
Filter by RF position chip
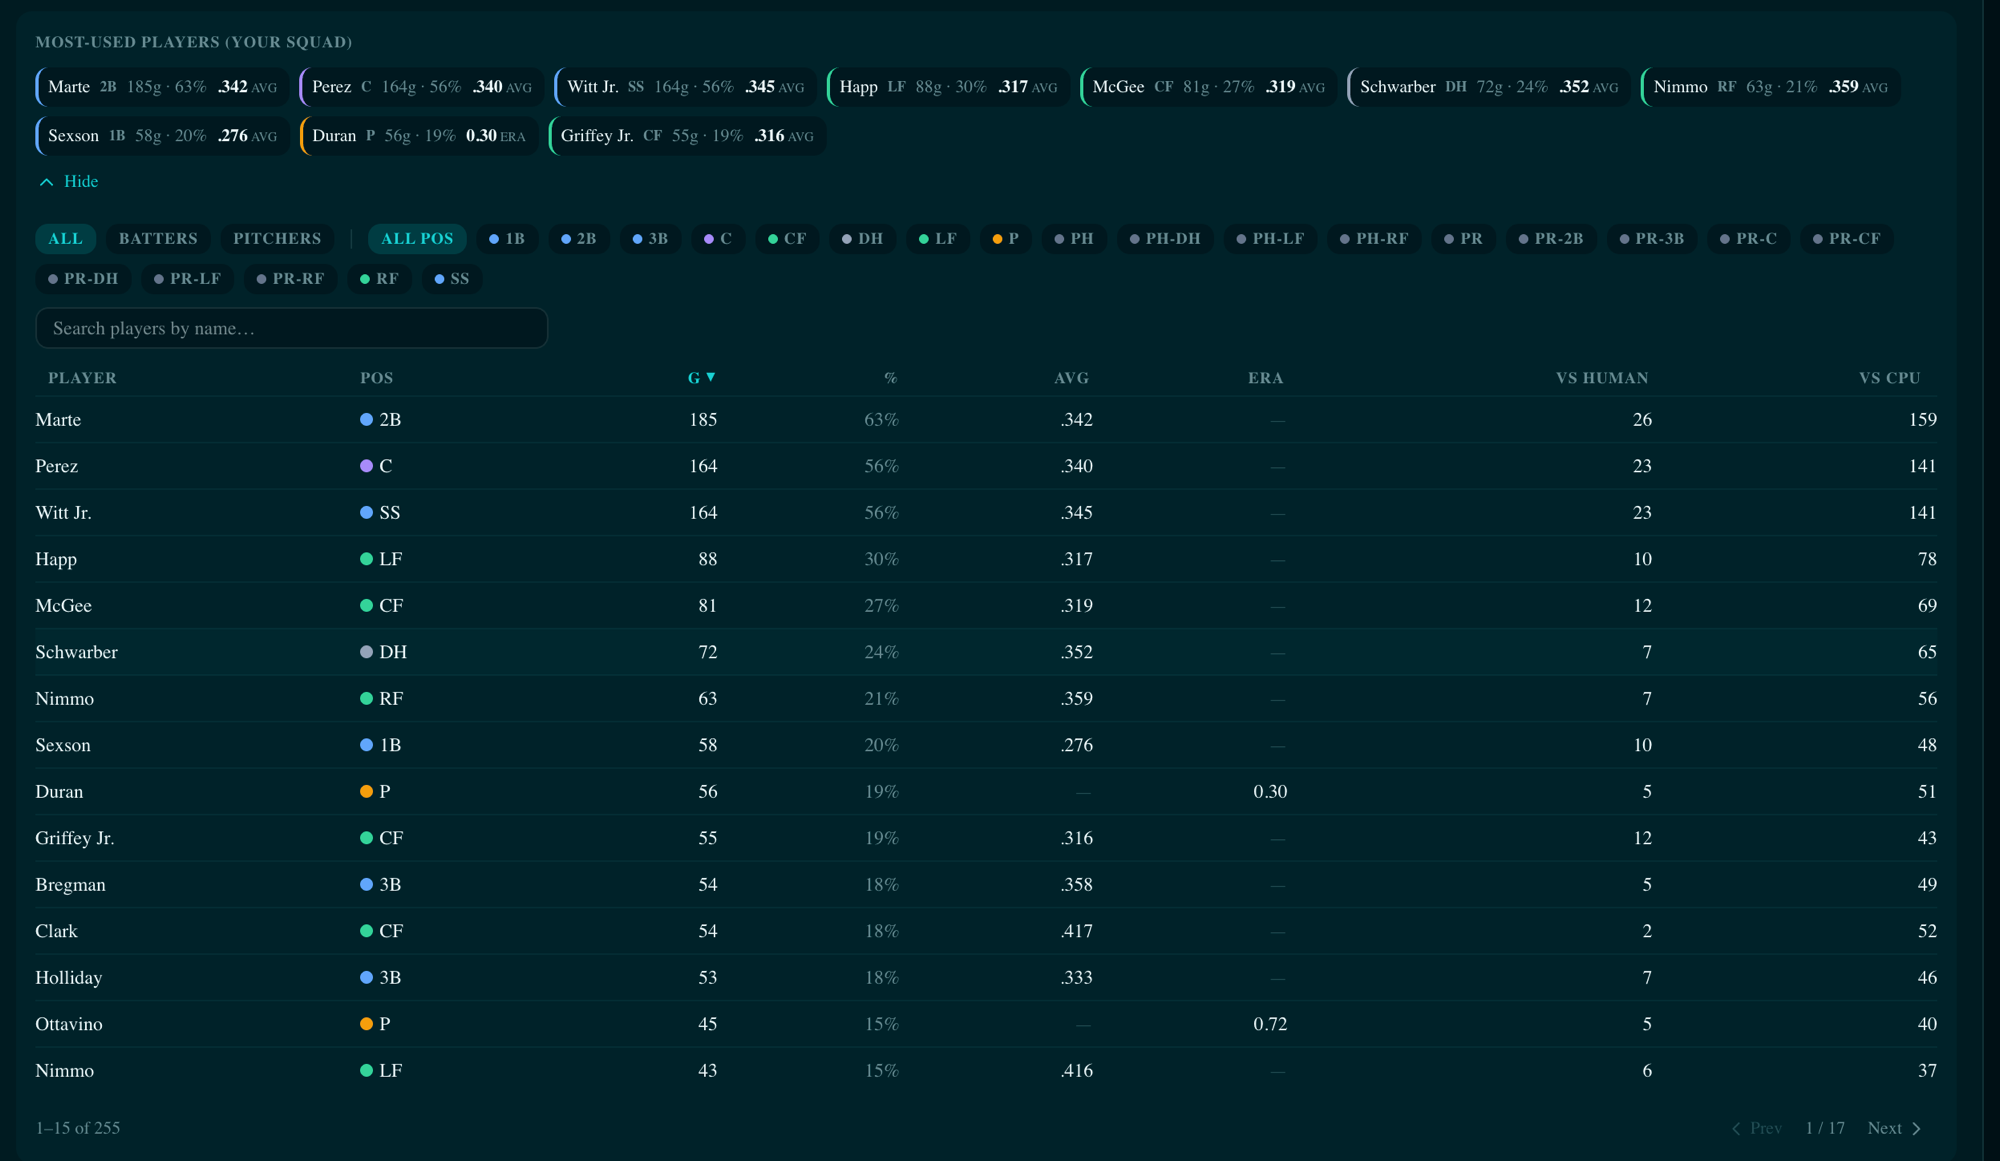tap(380, 278)
